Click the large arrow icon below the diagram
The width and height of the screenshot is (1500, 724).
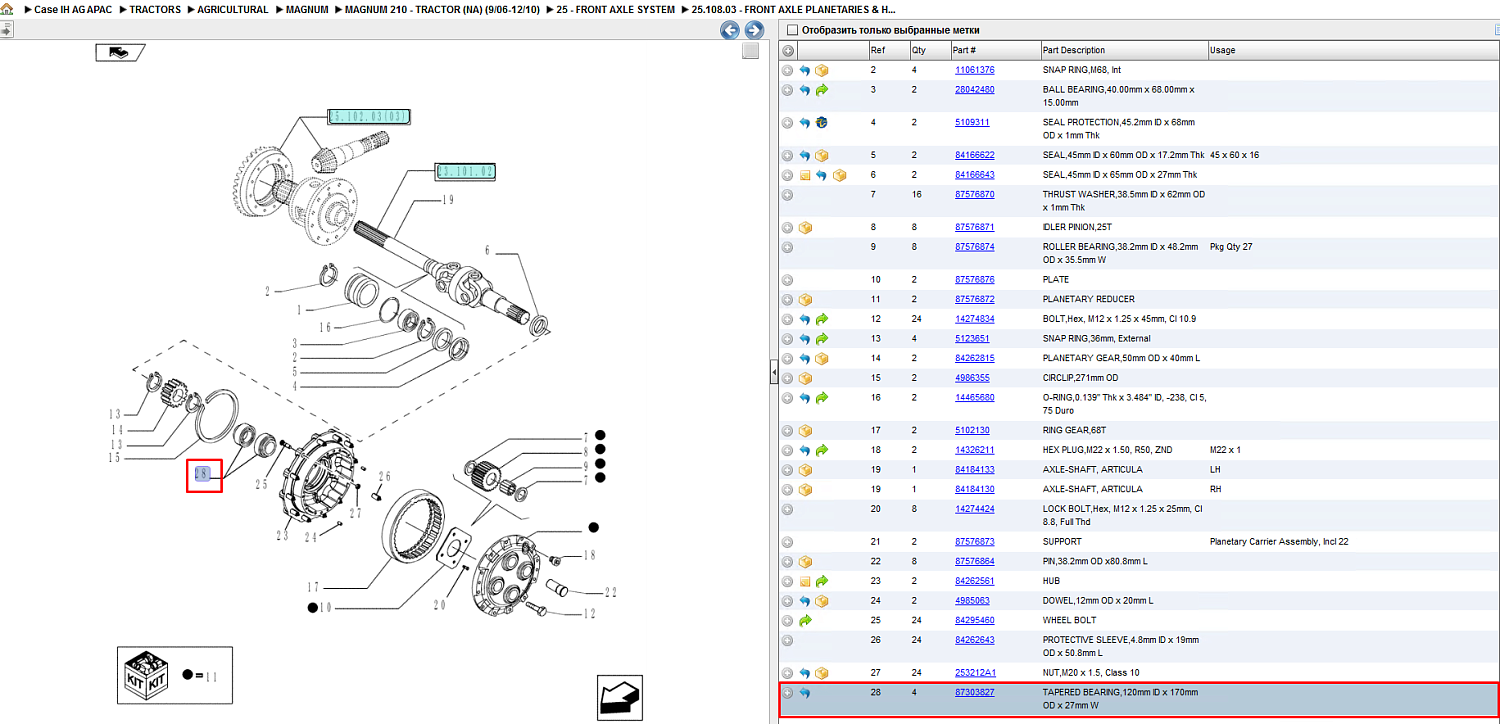(x=619, y=696)
